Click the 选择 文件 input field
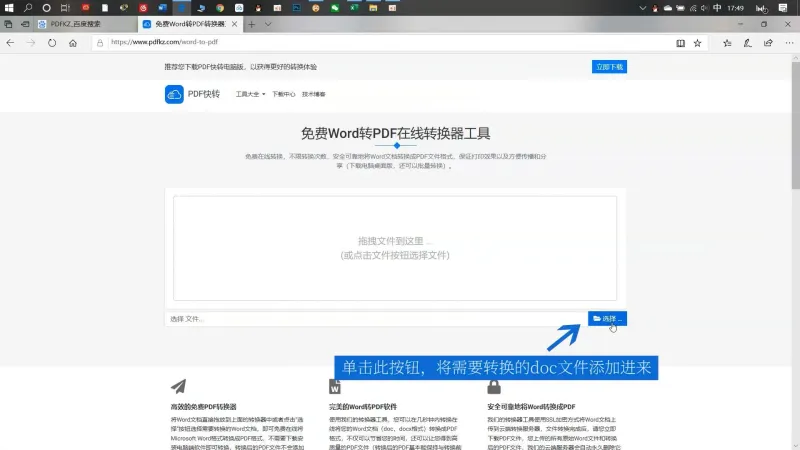800x450 pixels. tap(376, 319)
